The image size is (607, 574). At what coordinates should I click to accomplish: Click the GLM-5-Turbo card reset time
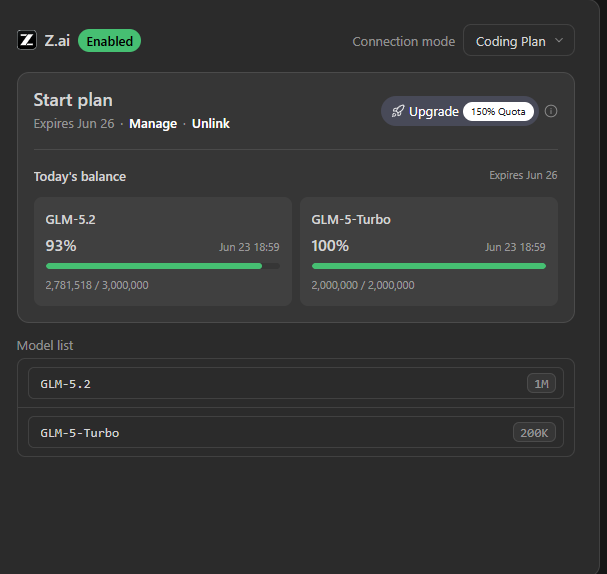[x=515, y=247]
